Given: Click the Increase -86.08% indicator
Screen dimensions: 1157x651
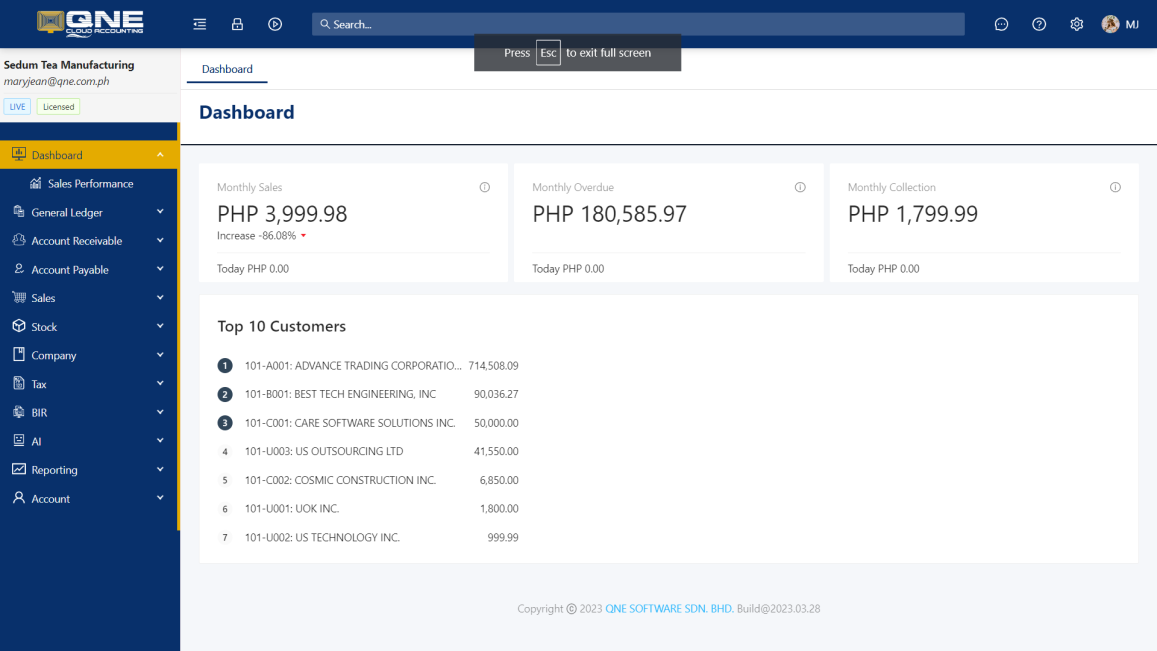Looking at the screenshot, I should pyautogui.click(x=261, y=235).
